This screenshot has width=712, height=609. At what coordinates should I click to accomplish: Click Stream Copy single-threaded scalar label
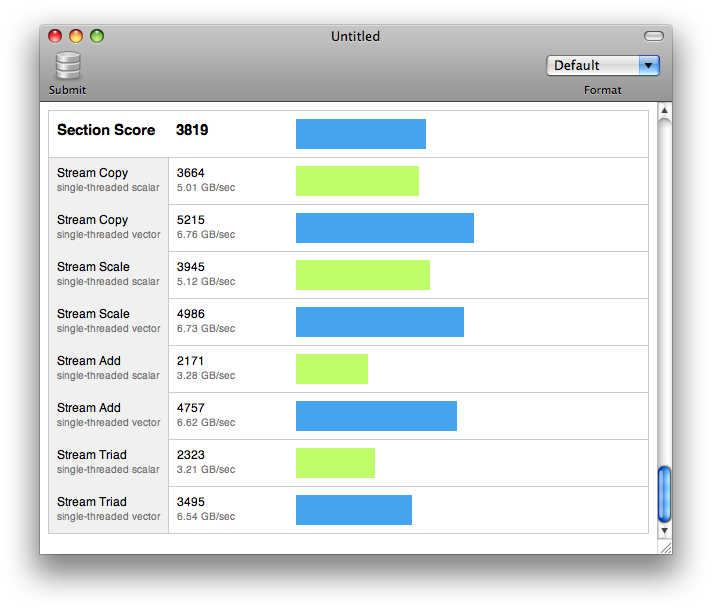coord(108,180)
